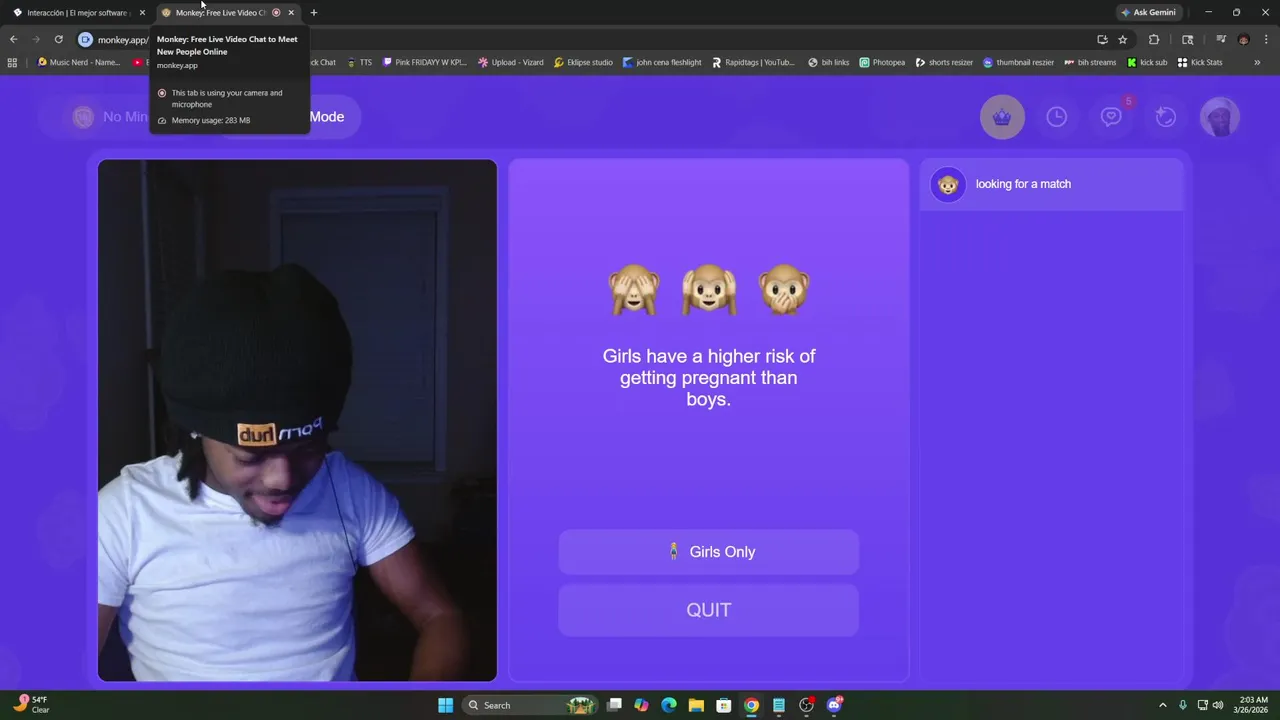Close the Monkey Free Live Video tab

291,12
